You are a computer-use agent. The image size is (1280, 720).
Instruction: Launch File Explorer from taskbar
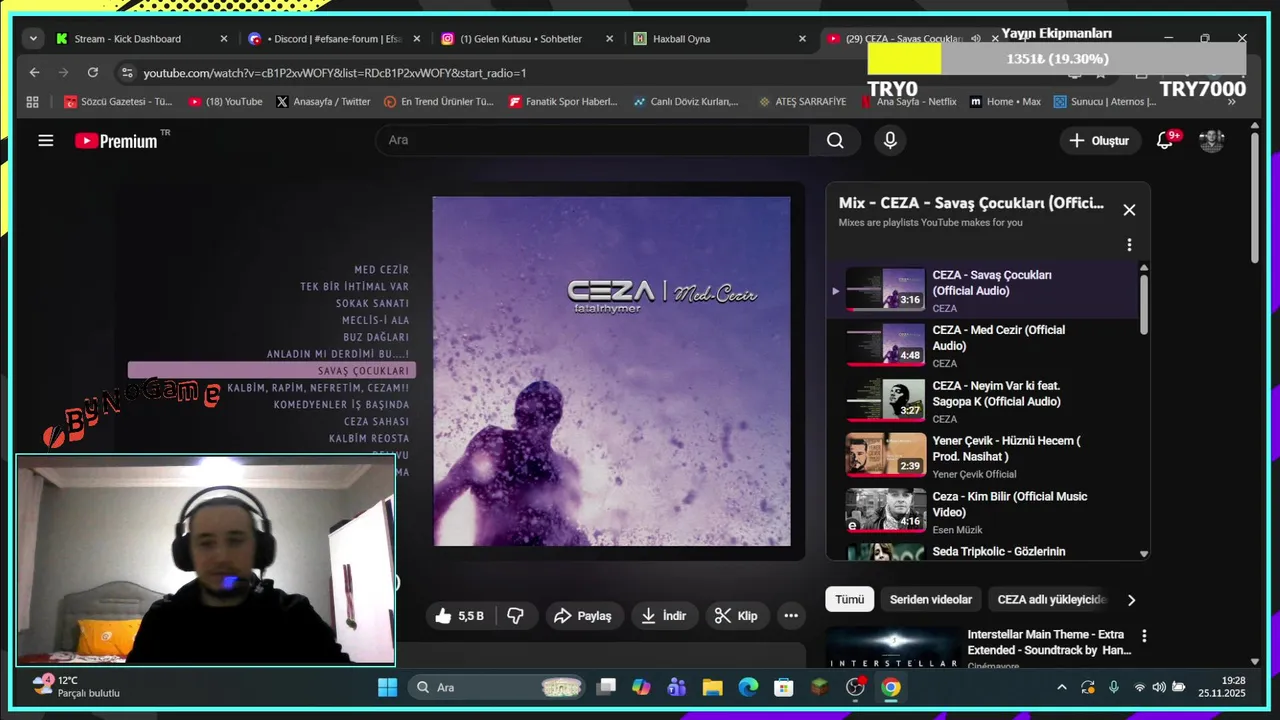(x=712, y=687)
